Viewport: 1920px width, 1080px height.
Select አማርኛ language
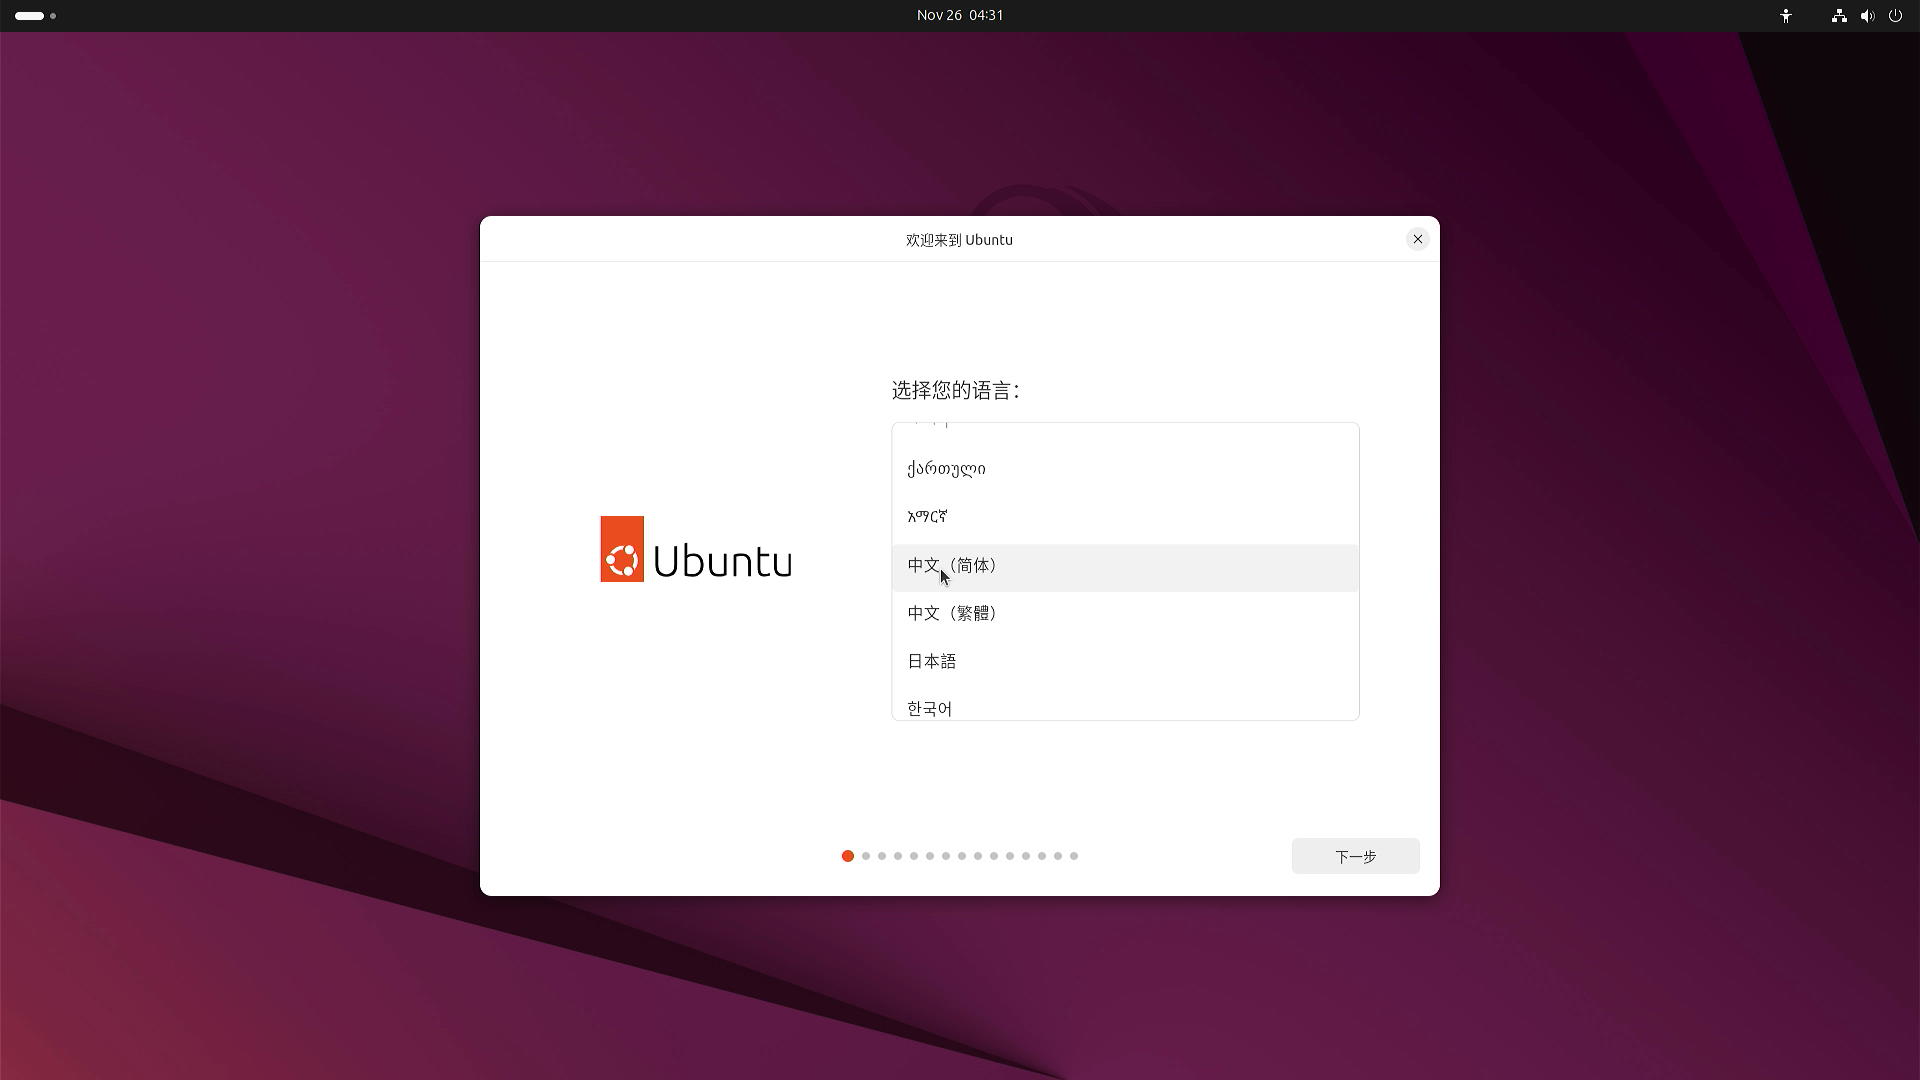coord(1125,518)
